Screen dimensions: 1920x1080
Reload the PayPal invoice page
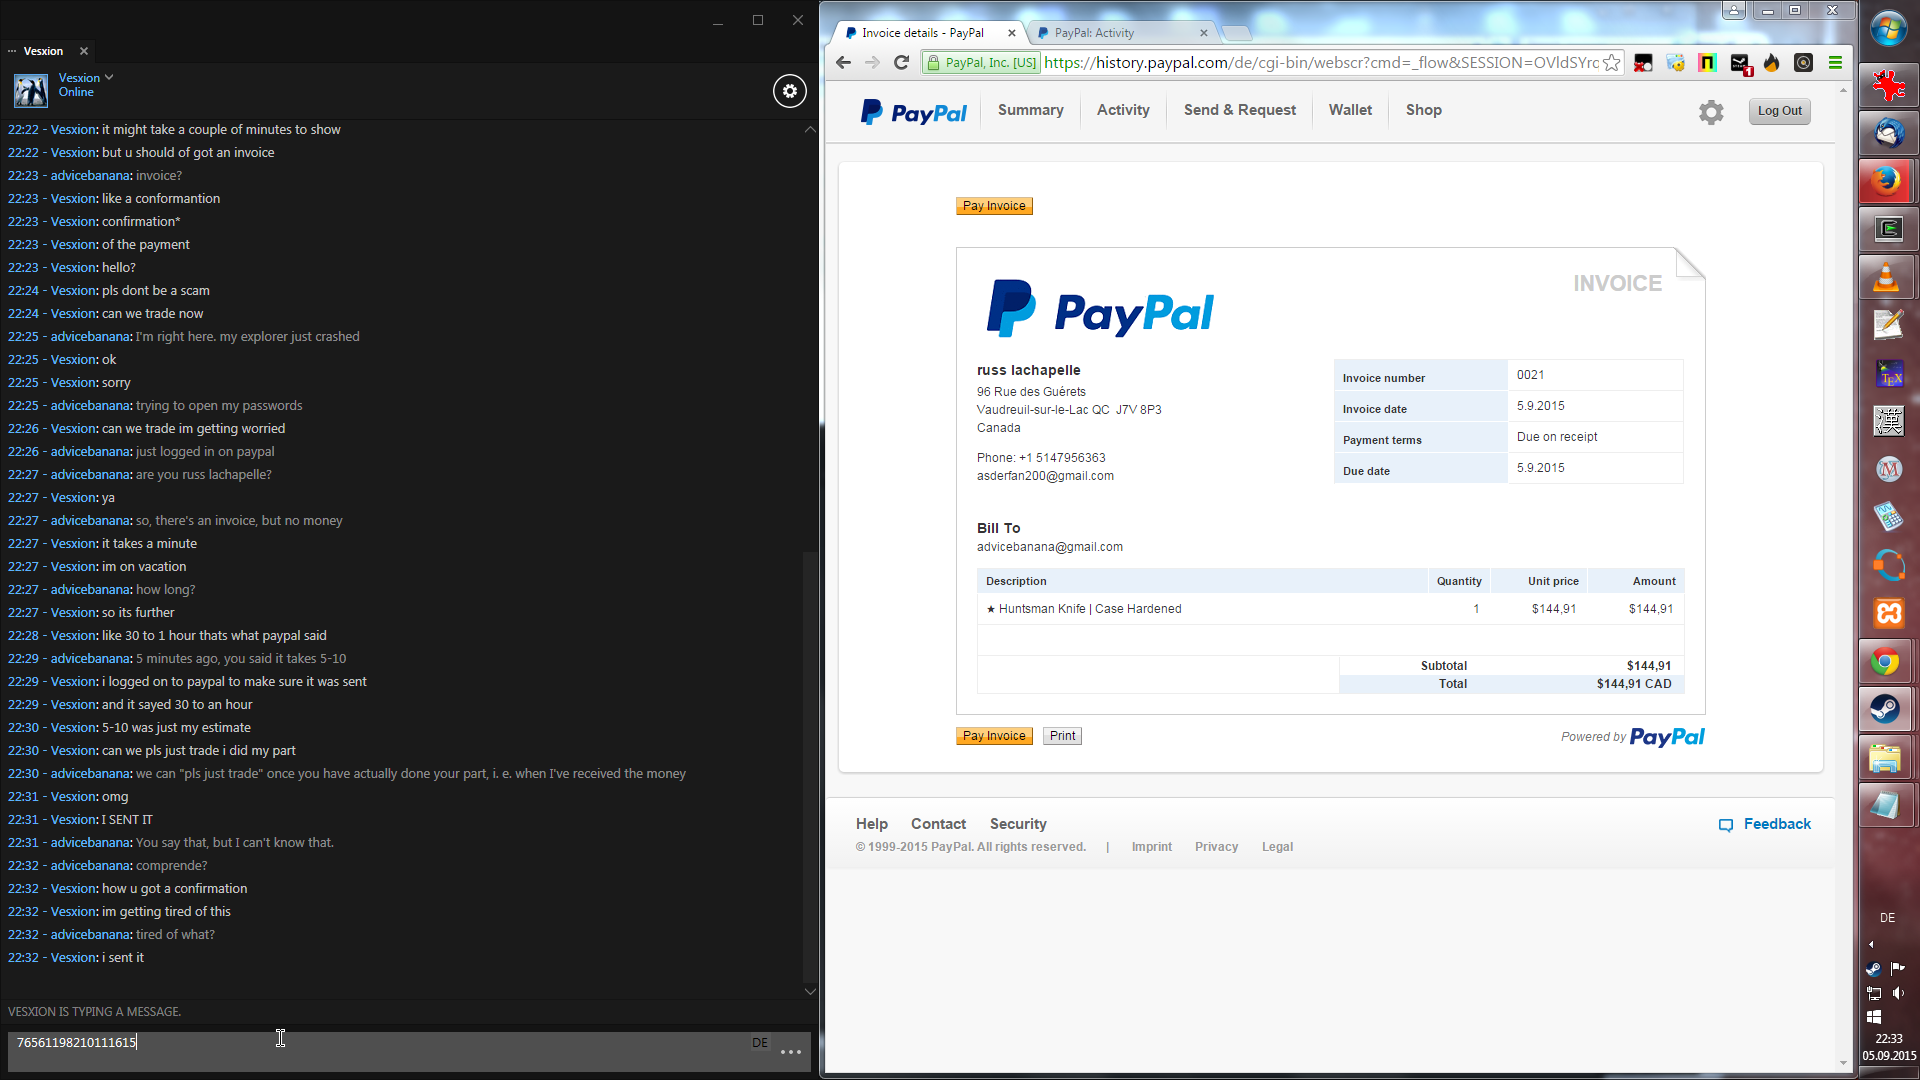tap(901, 63)
